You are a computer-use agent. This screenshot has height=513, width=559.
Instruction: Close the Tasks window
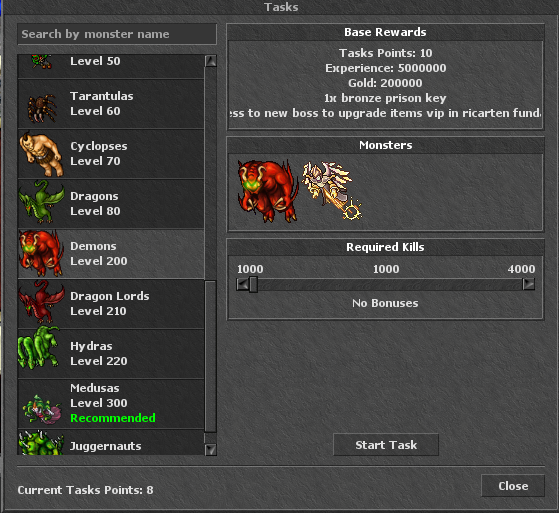[513, 486]
